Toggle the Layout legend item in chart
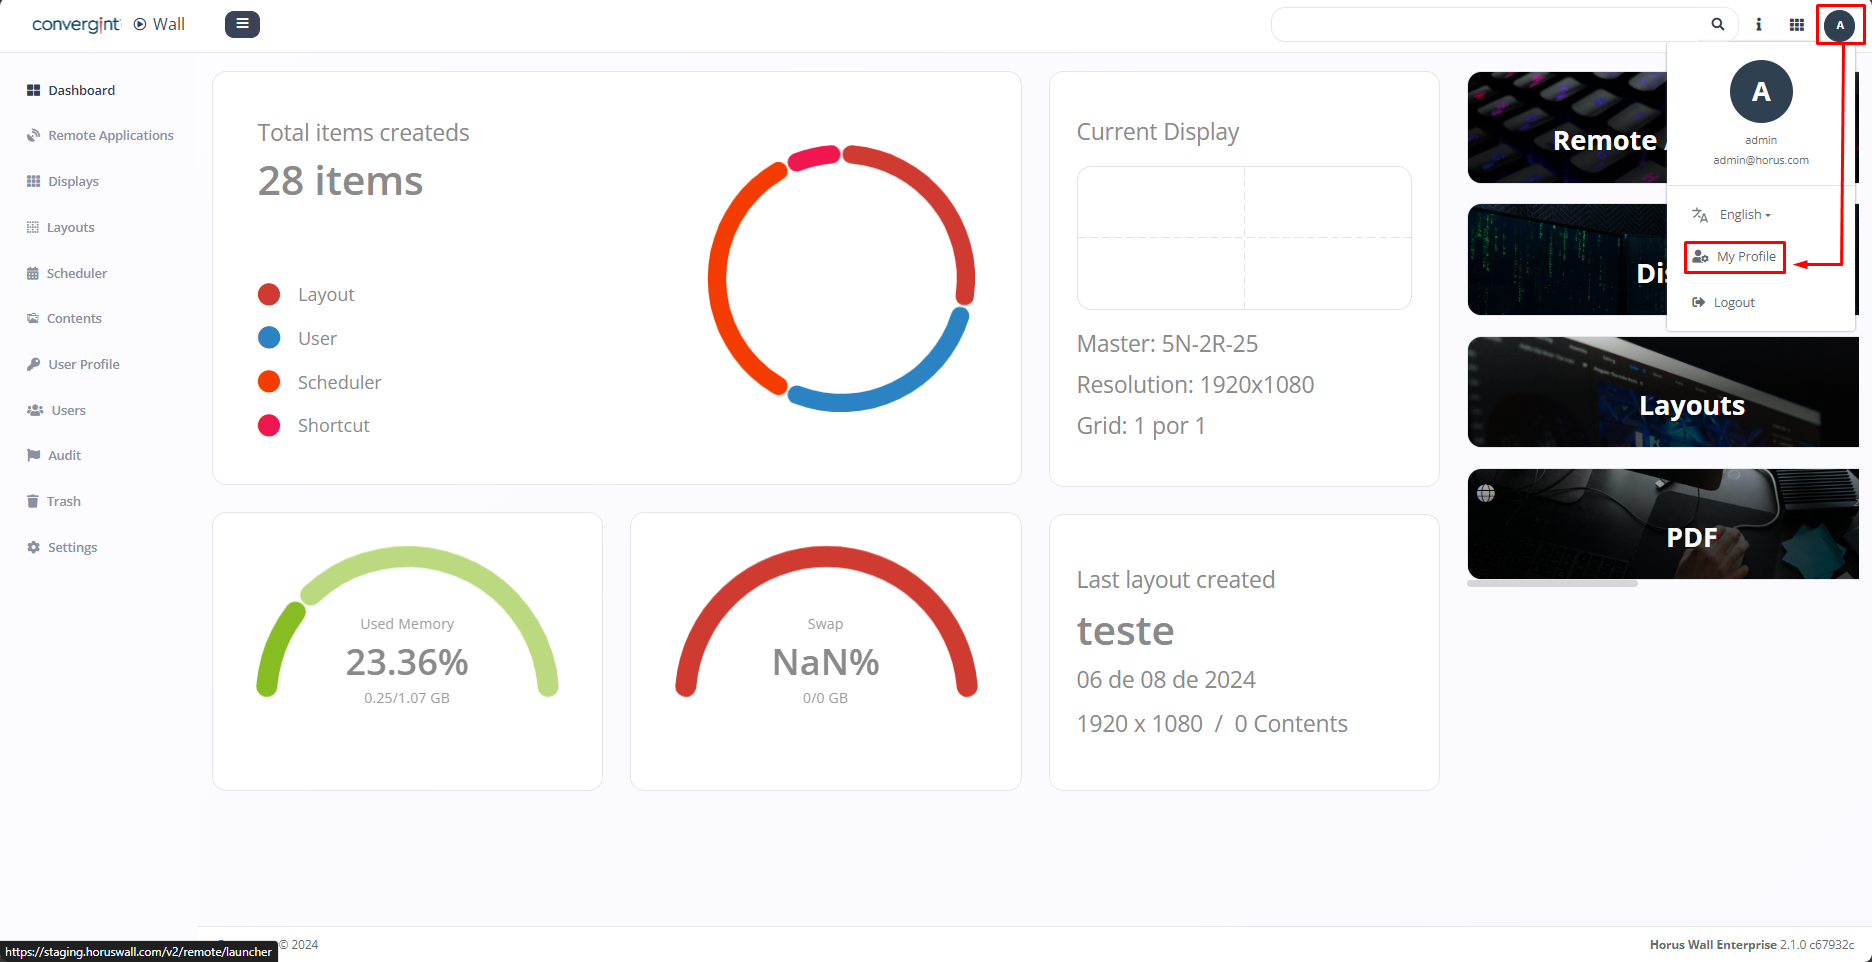This screenshot has width=1872, height=962. click(325, 295)
